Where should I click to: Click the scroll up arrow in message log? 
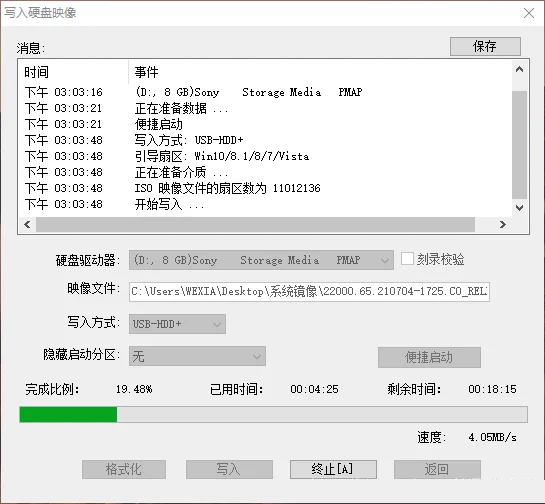tap(519, 69)
